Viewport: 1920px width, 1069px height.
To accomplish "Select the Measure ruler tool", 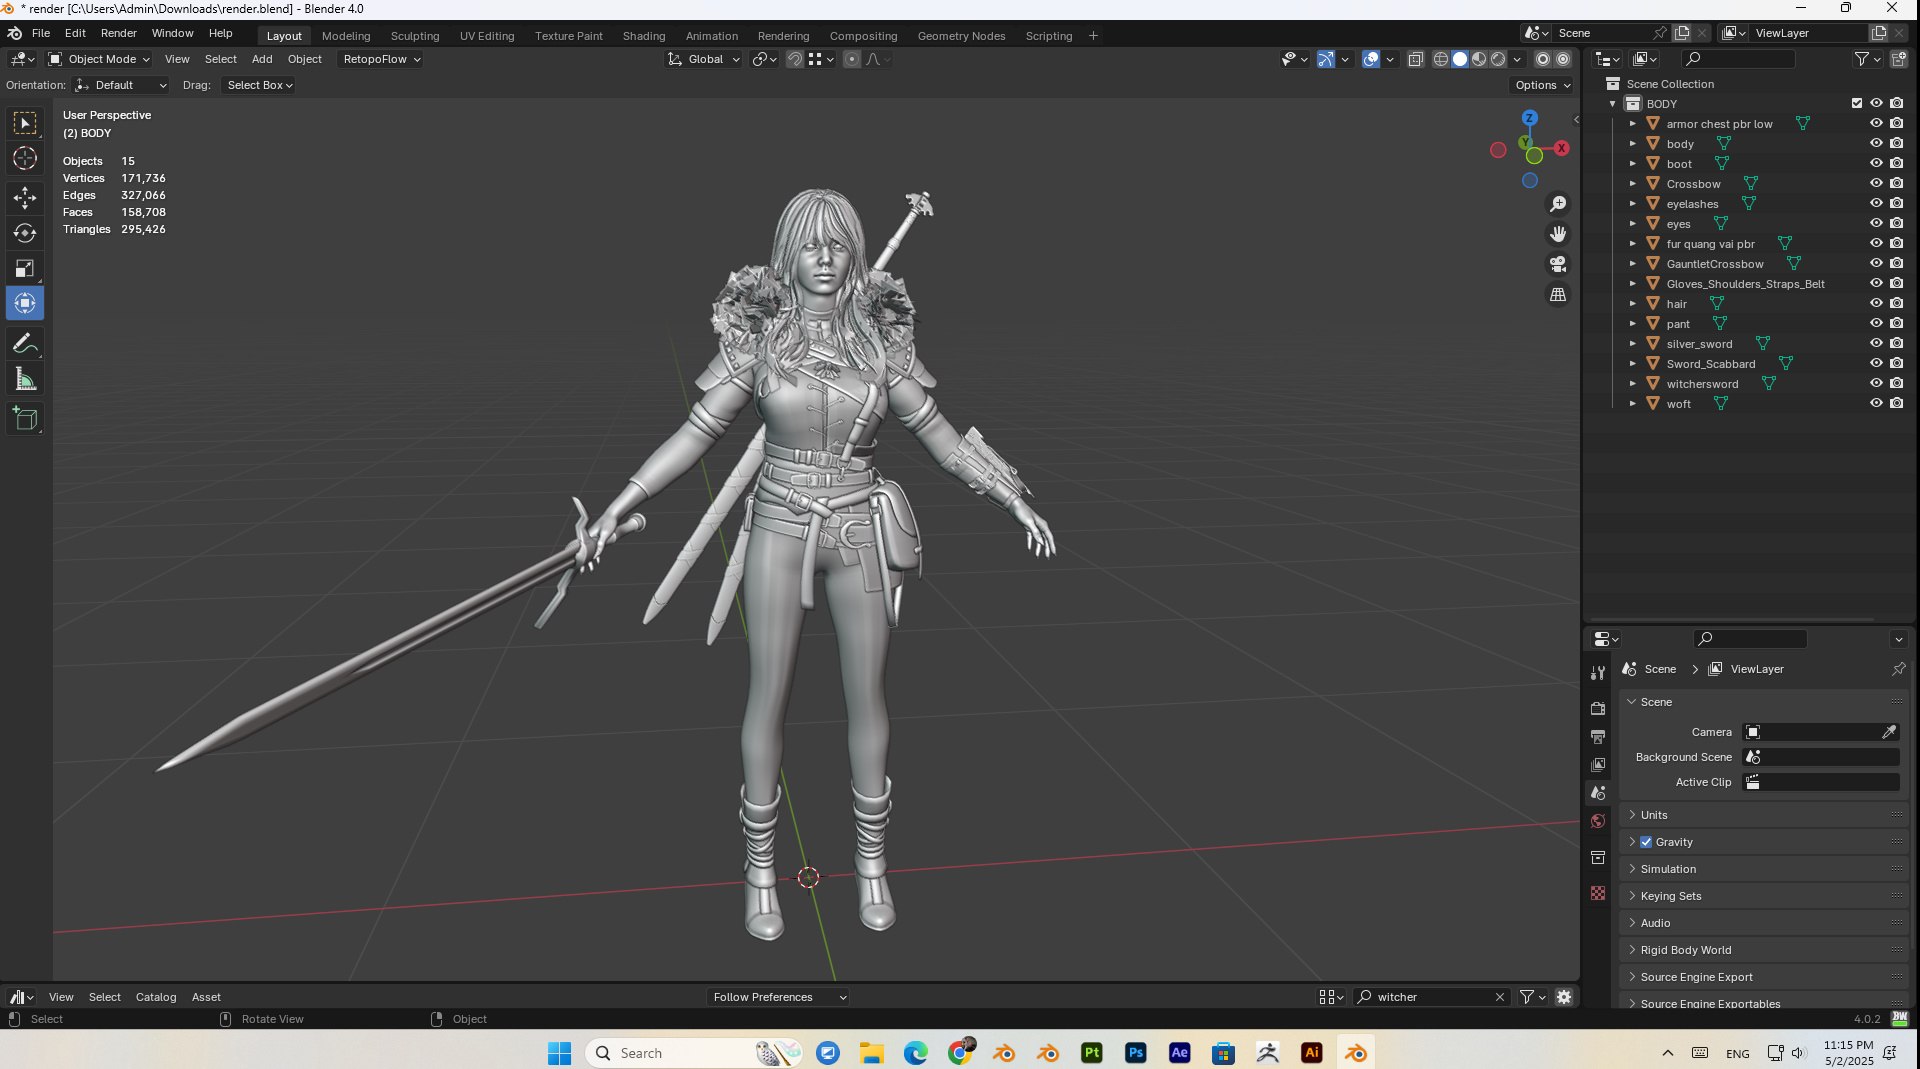I will 25,379.
